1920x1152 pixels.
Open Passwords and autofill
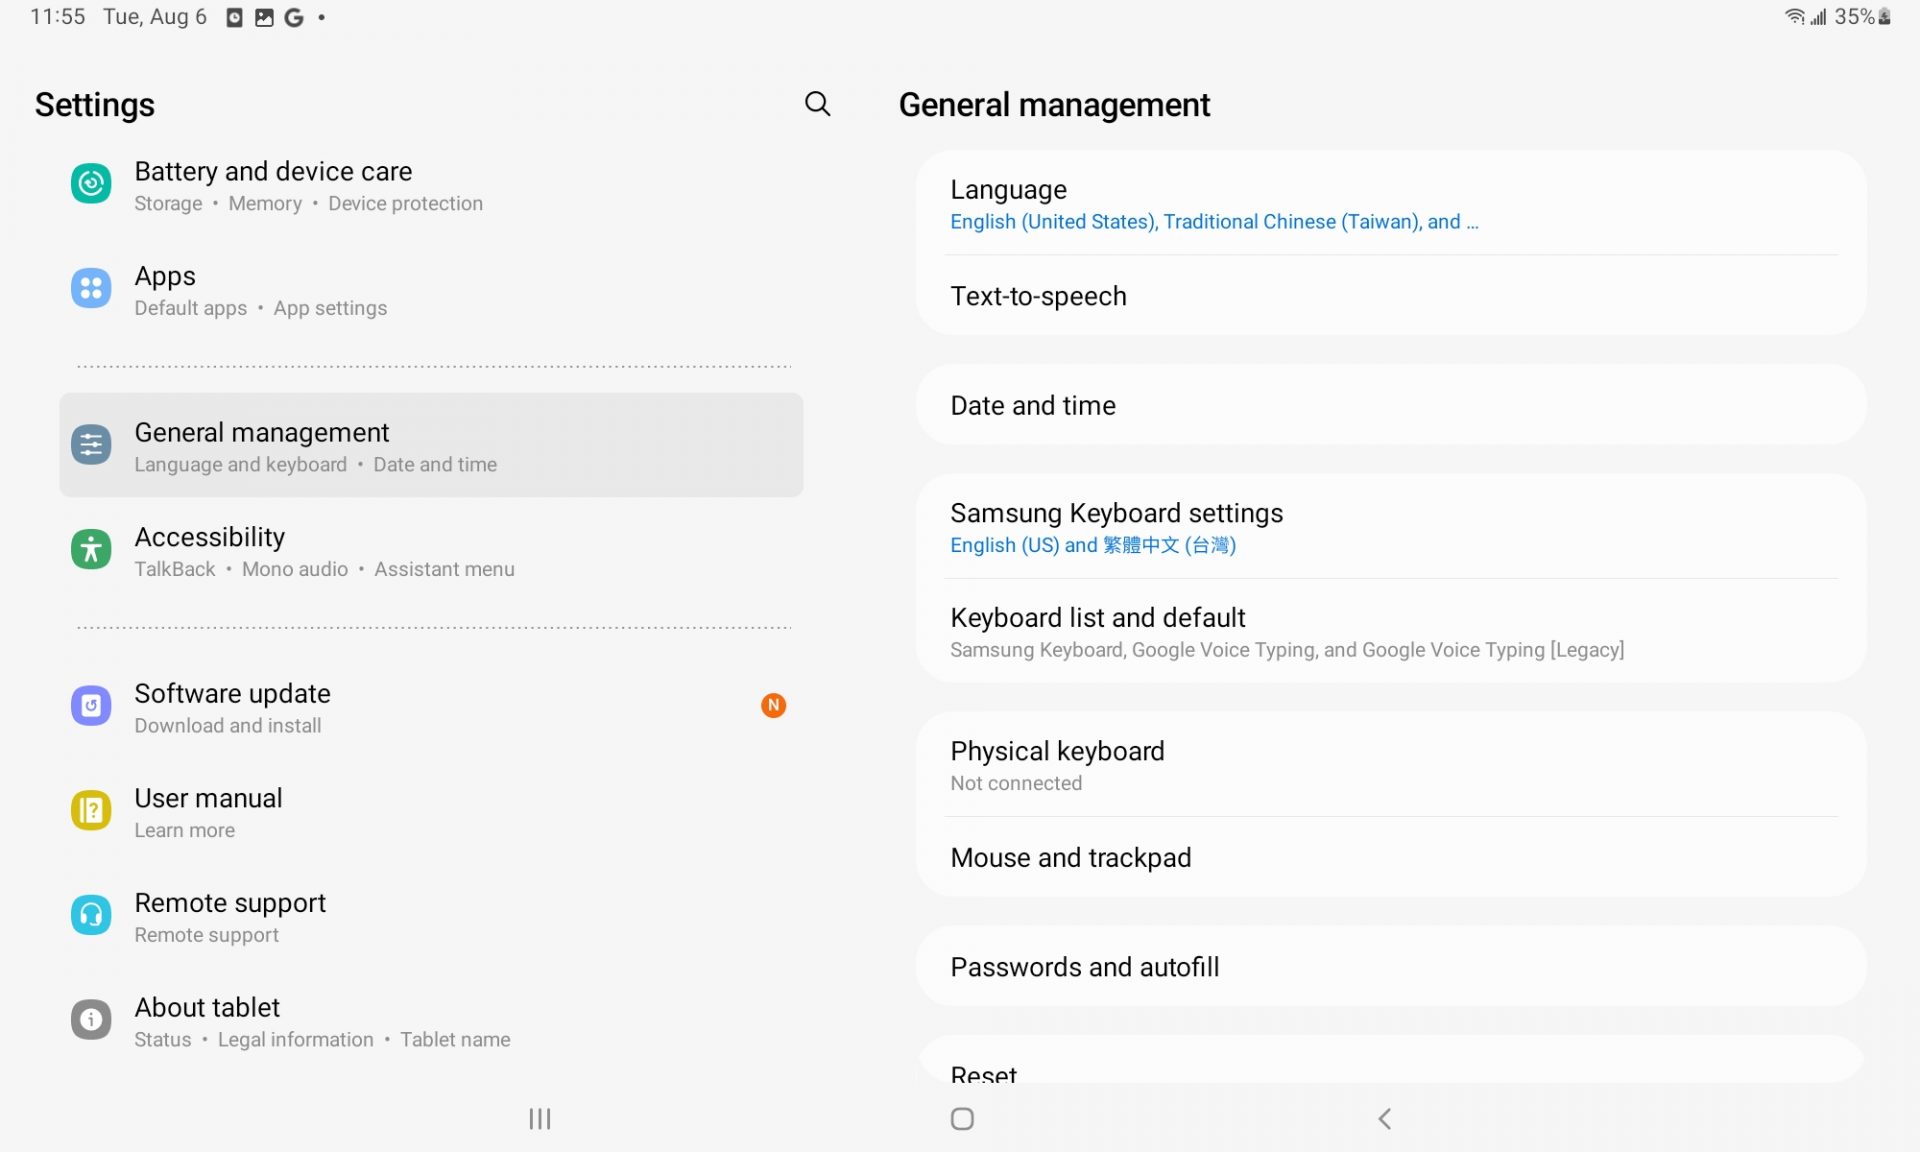(1390, 967)
